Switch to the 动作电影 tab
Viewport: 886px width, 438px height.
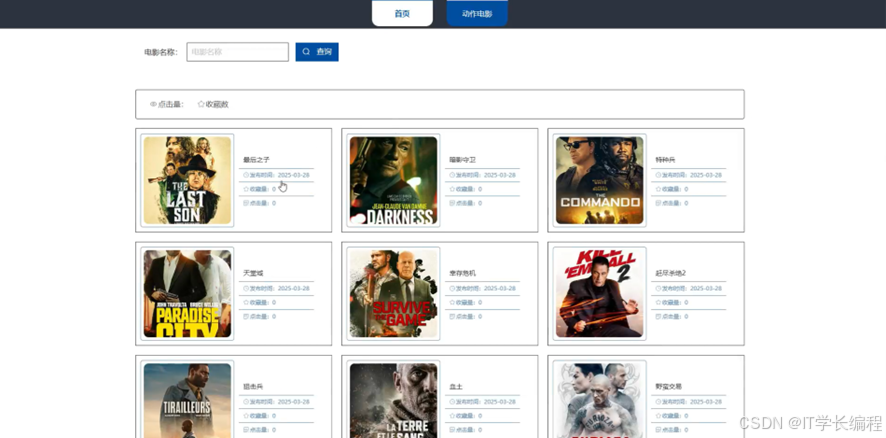[477, 14]
